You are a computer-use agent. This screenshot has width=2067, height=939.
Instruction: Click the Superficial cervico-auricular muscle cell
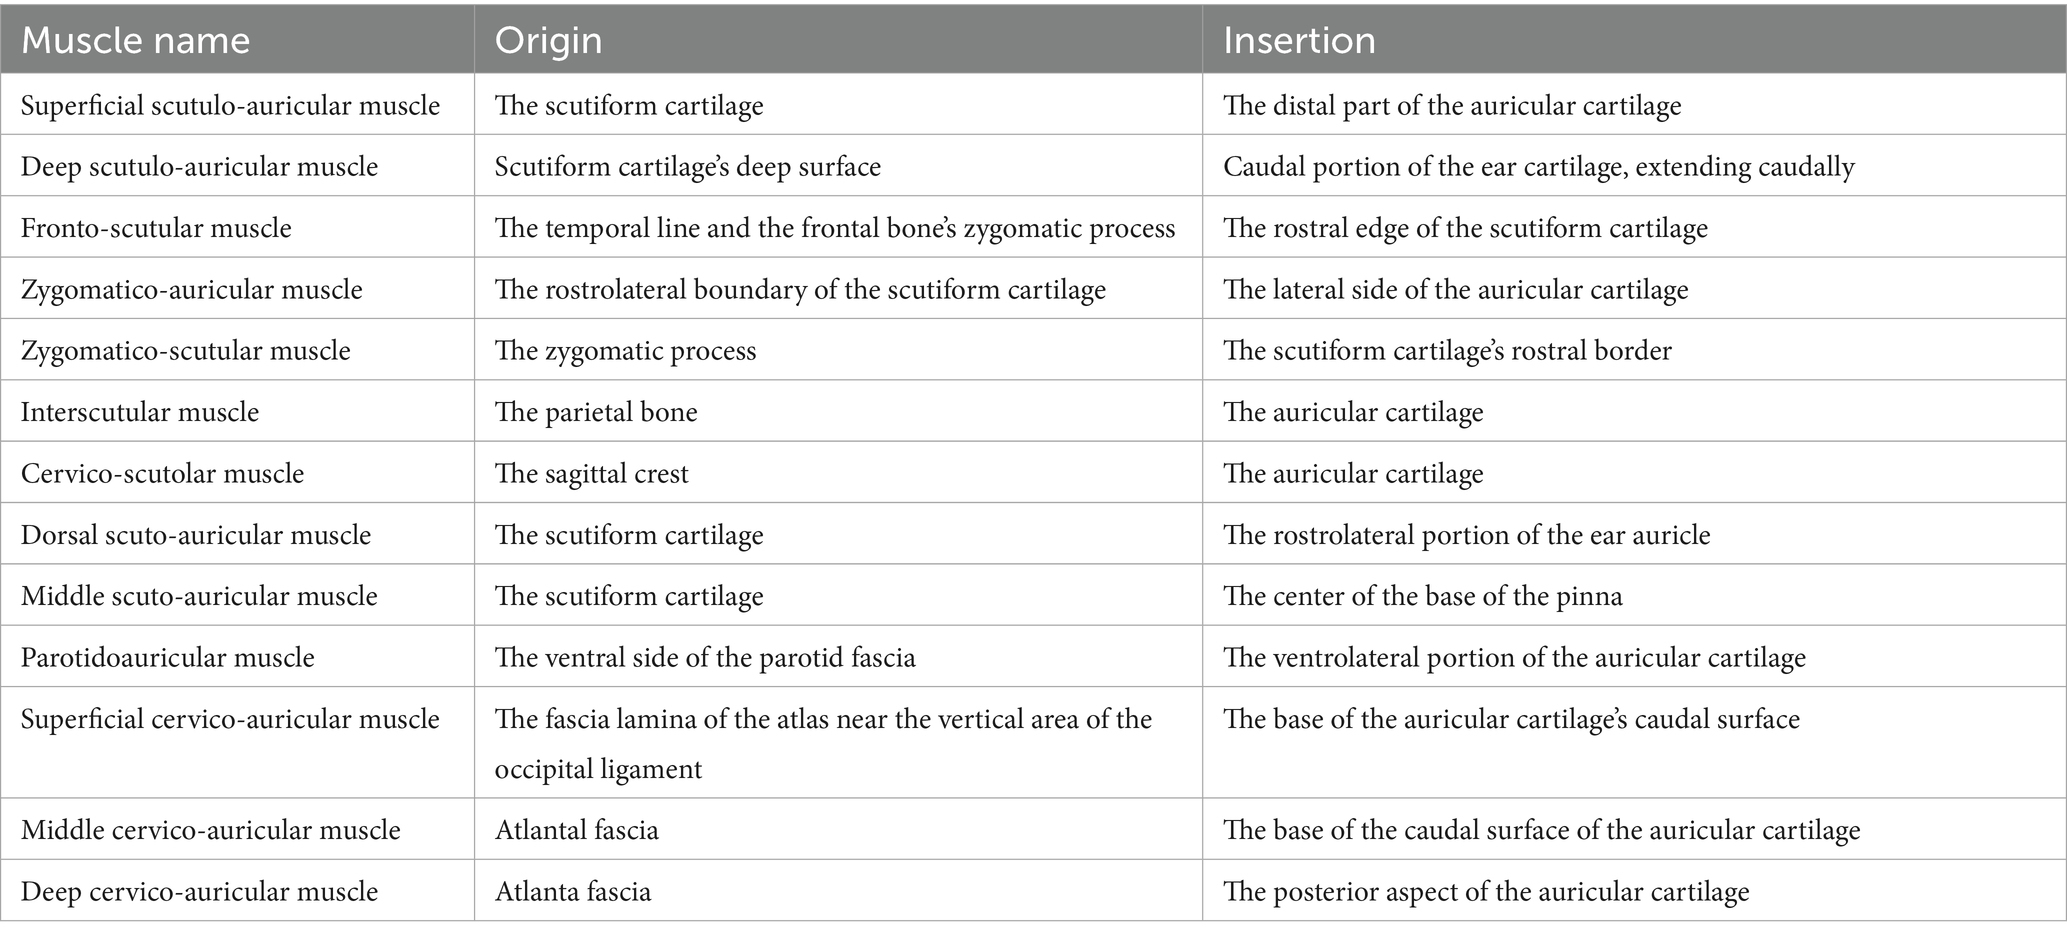[x=230, y=719]
